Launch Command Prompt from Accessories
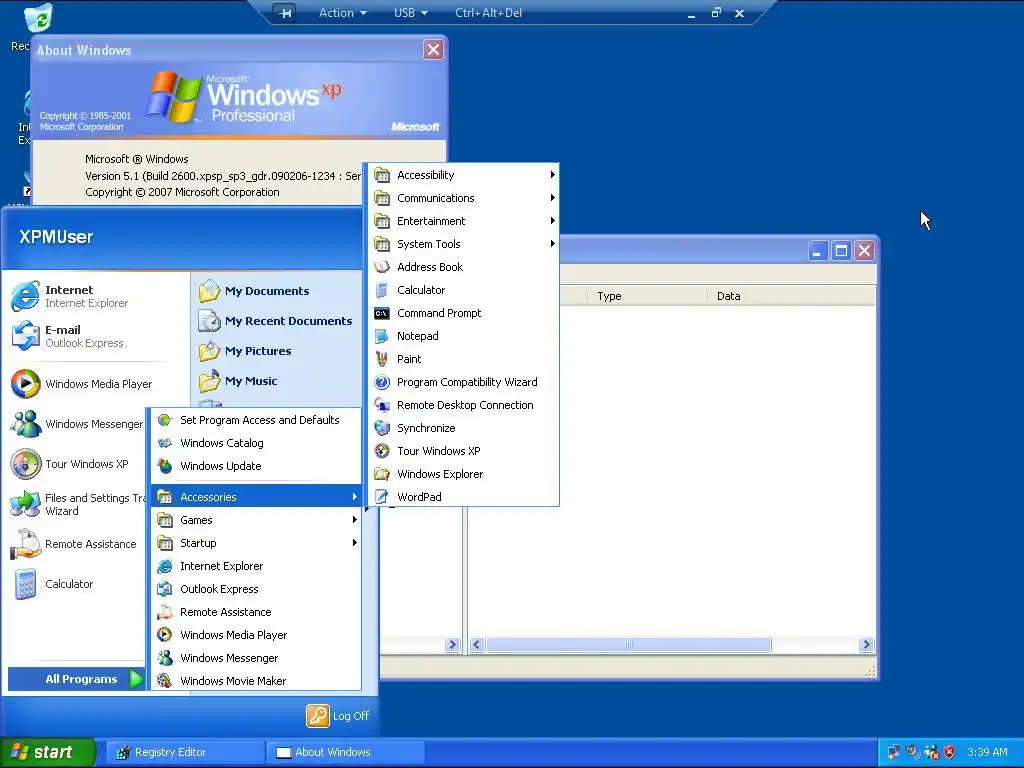 click(x=464, y=313)
